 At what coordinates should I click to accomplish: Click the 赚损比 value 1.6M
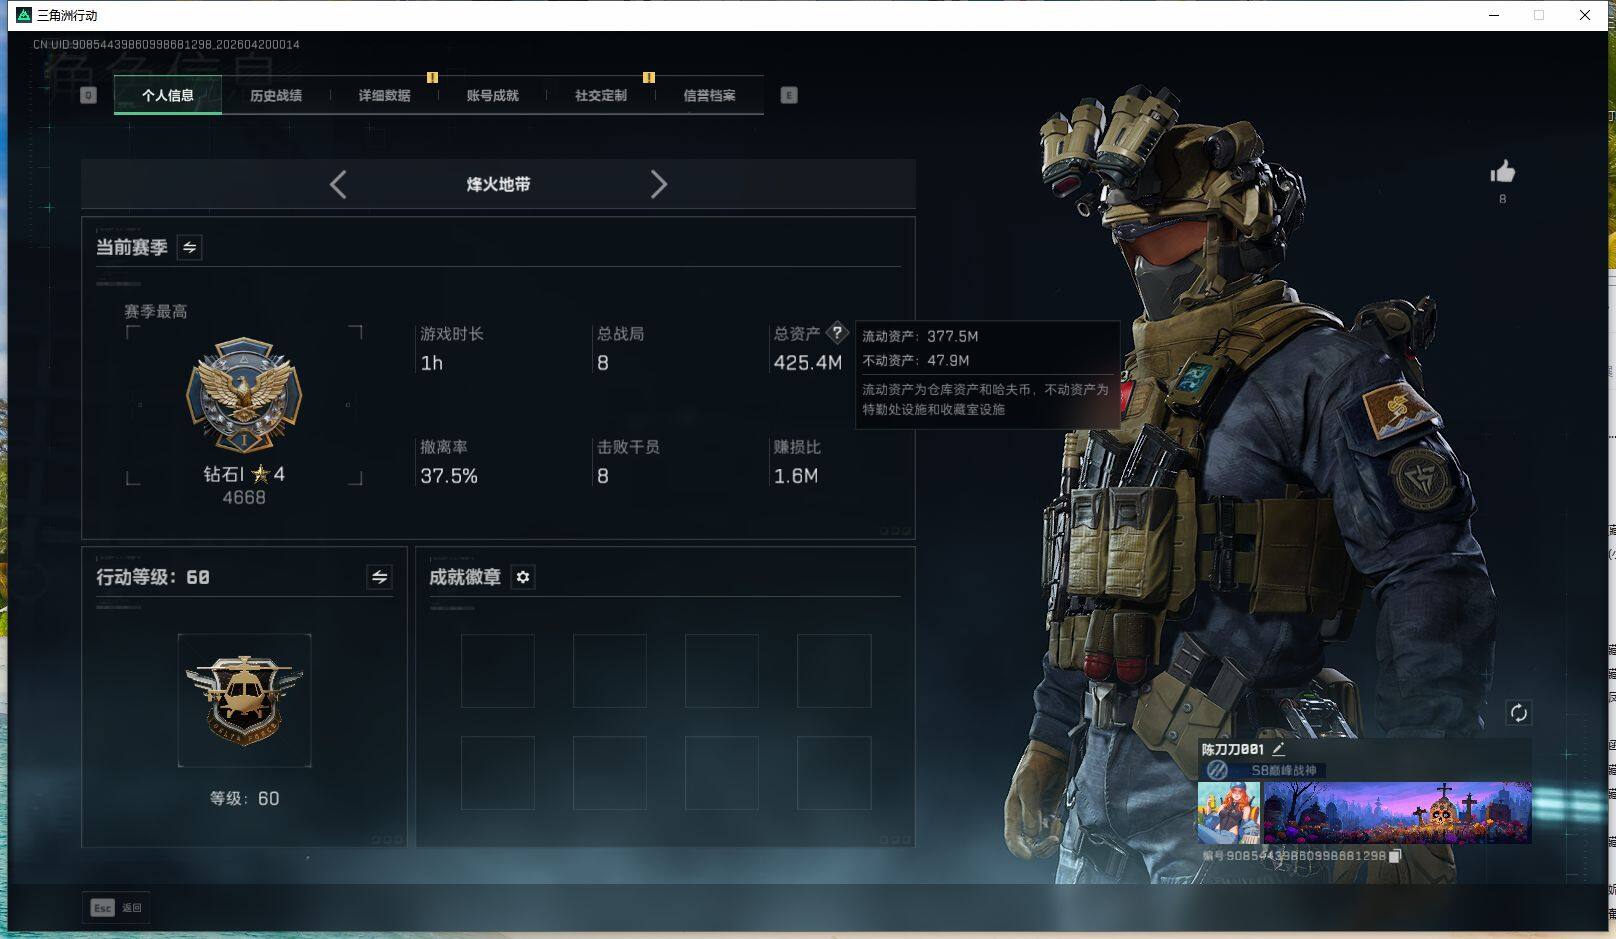(796, 476)
